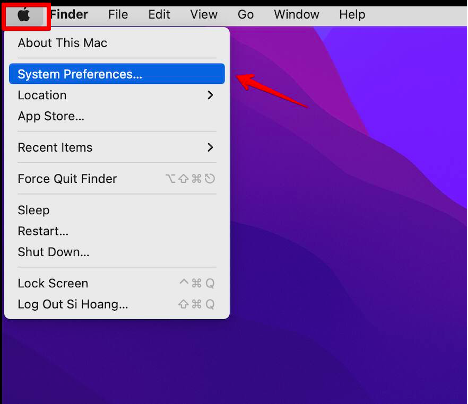468x404 pixels.
Task: Choose System Preferences from Apple menu
Action: (x=117, y=74)
